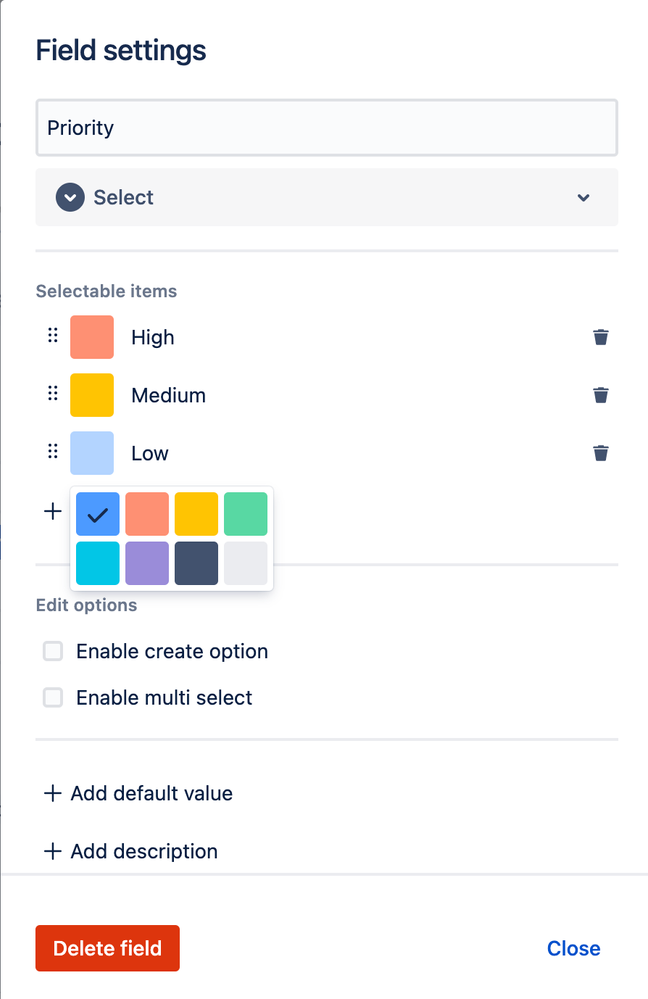Enable the create option checkbox
The height and width of the screenshot is (999, 648).
coord(53,652)
